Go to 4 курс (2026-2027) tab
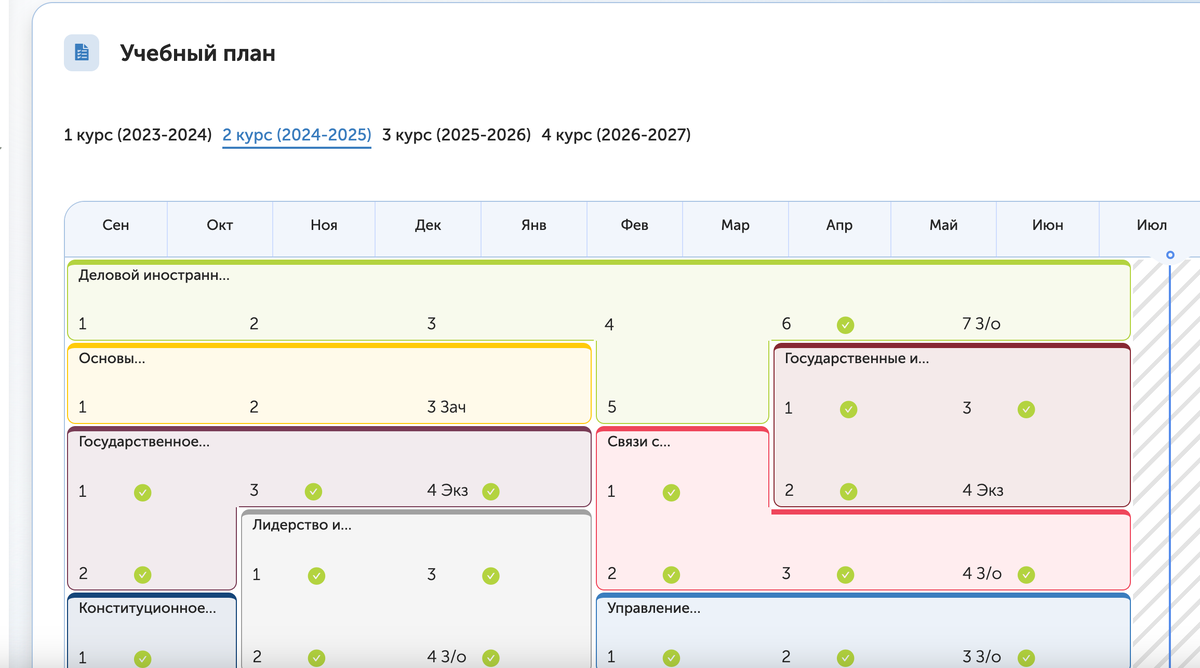This screenshot has width=1200, height=668. 616,134
